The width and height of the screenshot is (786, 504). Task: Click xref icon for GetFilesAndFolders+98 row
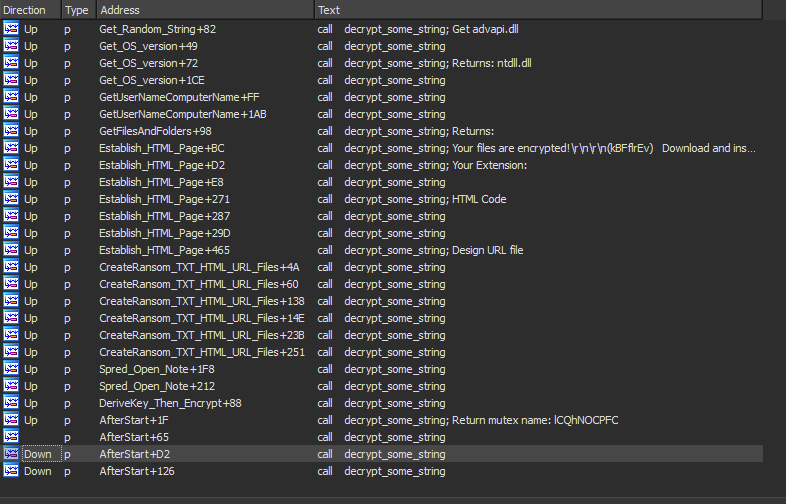(x=11, y=131)
